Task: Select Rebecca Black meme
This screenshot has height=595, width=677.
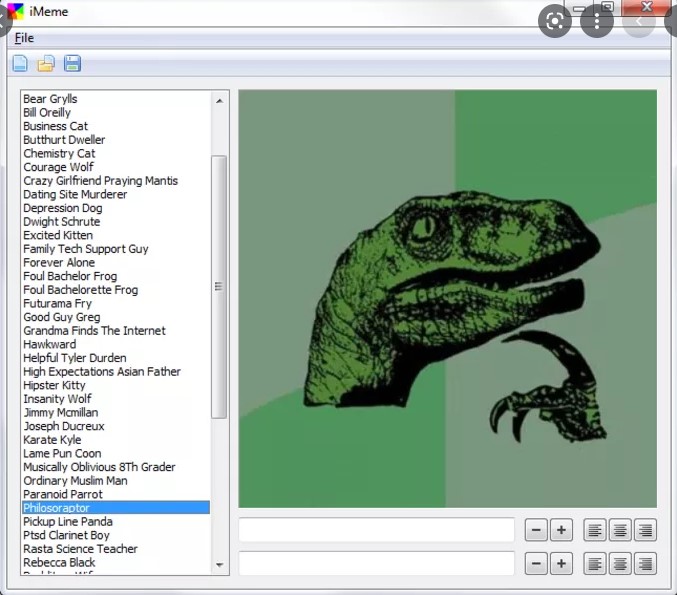Action: 59,563
